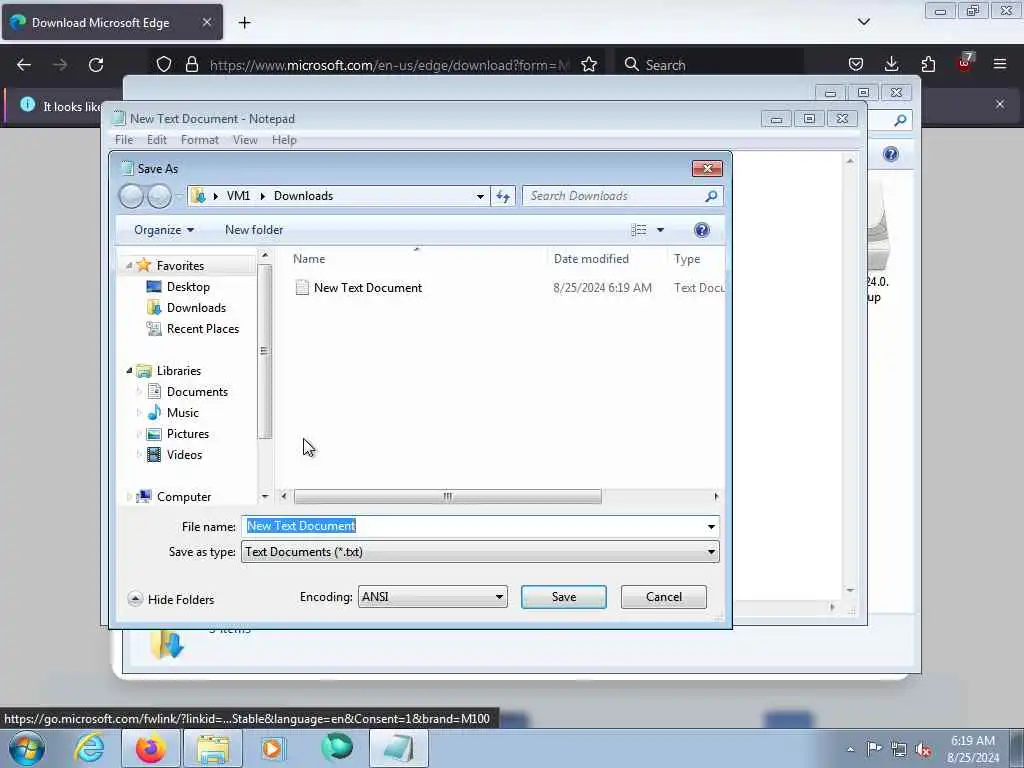Open the Organize dropdown menu
The height and width of the screenshot is (768, 1024).
164,230
